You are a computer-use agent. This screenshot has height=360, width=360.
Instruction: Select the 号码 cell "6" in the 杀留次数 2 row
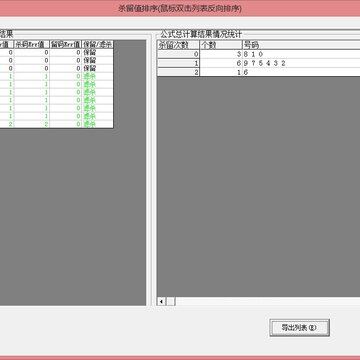click(x=301, y=72)
